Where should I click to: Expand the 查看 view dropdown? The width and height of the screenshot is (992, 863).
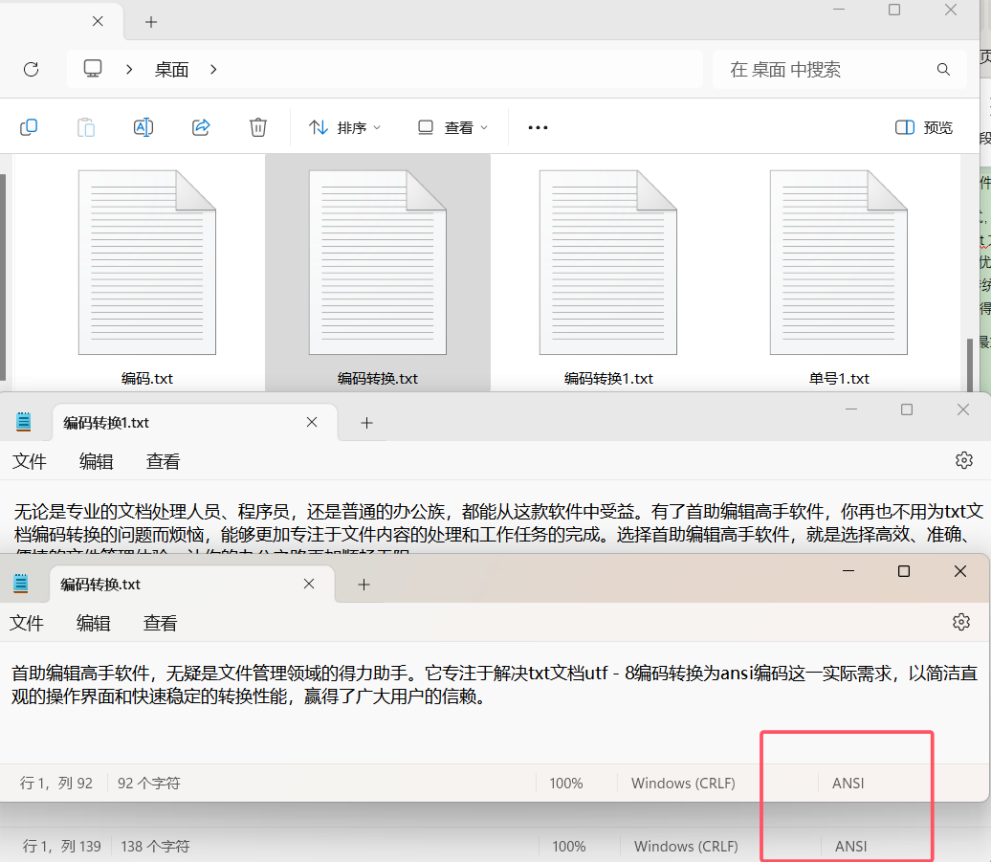pos(453,127)
